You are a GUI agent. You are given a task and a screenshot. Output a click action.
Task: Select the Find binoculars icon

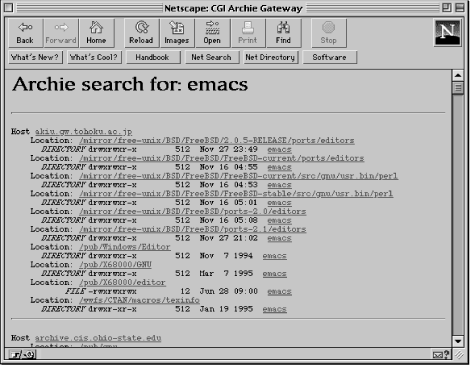click(283, 33)
